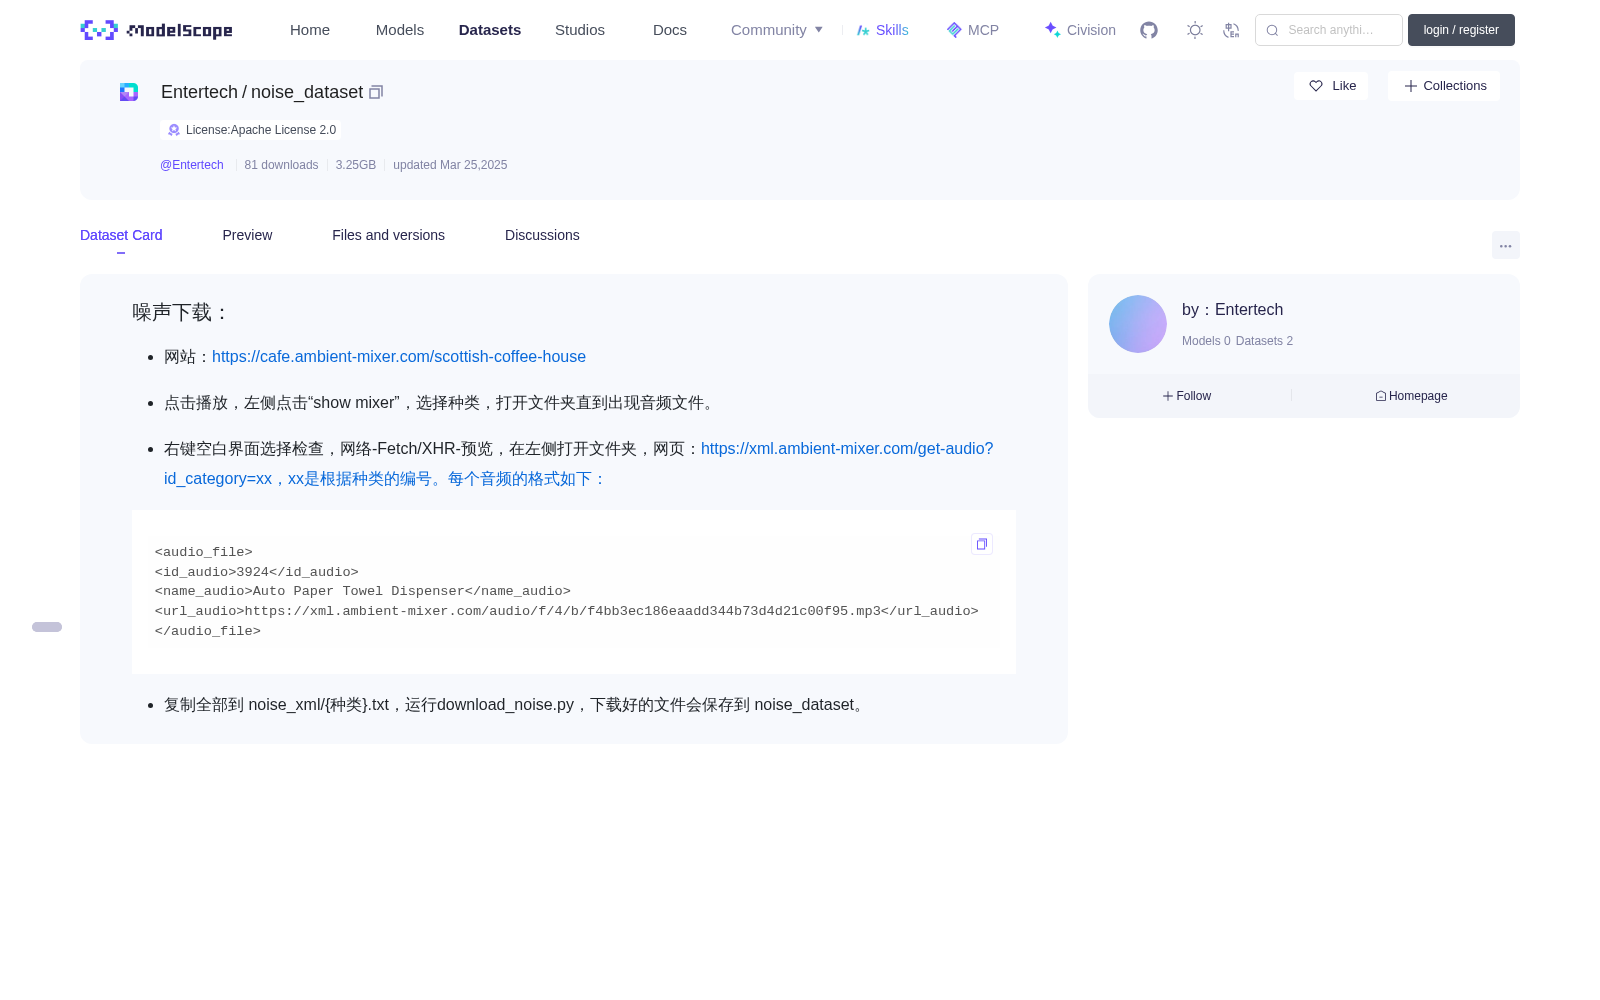Open the author's Homepage

pos(1411,396)
